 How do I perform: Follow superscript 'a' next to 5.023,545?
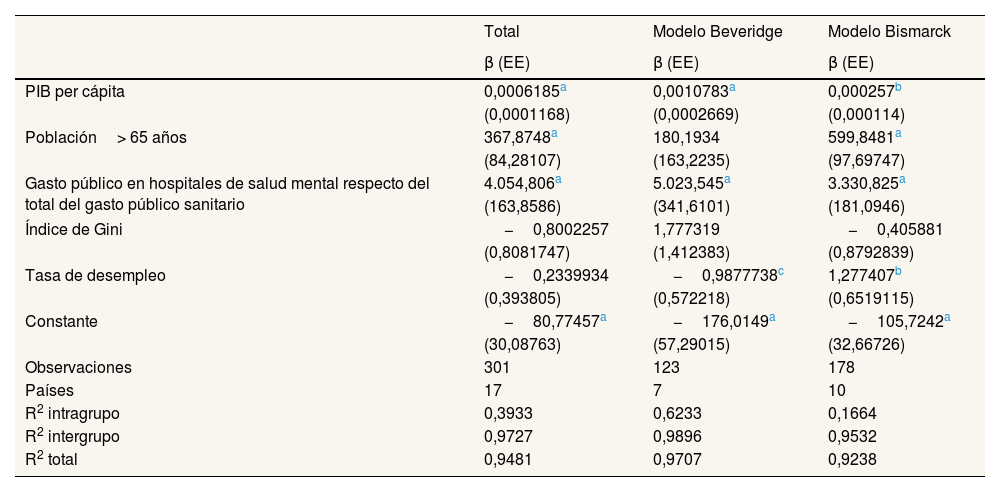[727, 179]
